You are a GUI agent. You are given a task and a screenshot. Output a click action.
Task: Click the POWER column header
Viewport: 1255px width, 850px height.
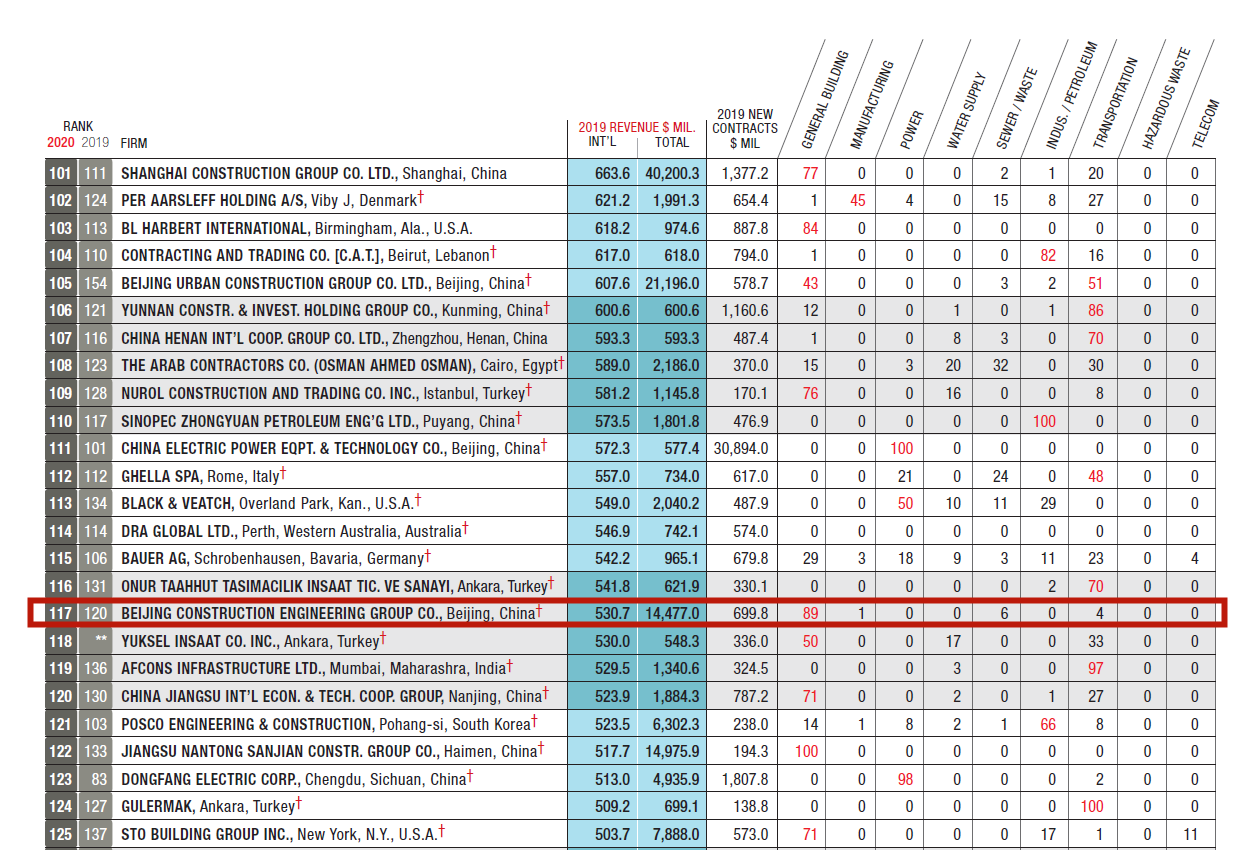(x=911, y=129)
